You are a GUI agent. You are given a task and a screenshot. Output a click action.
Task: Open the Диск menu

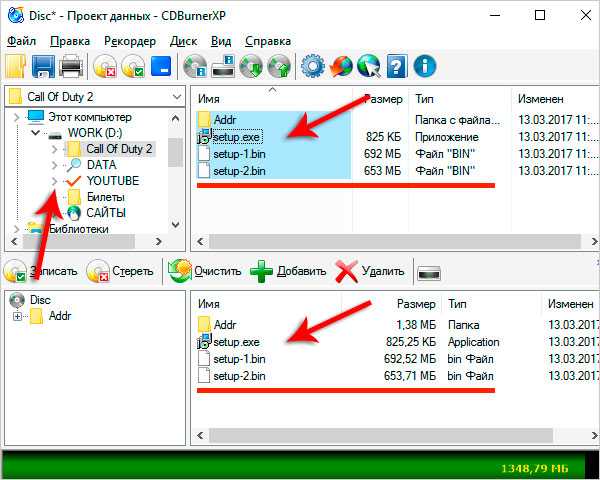184,41
